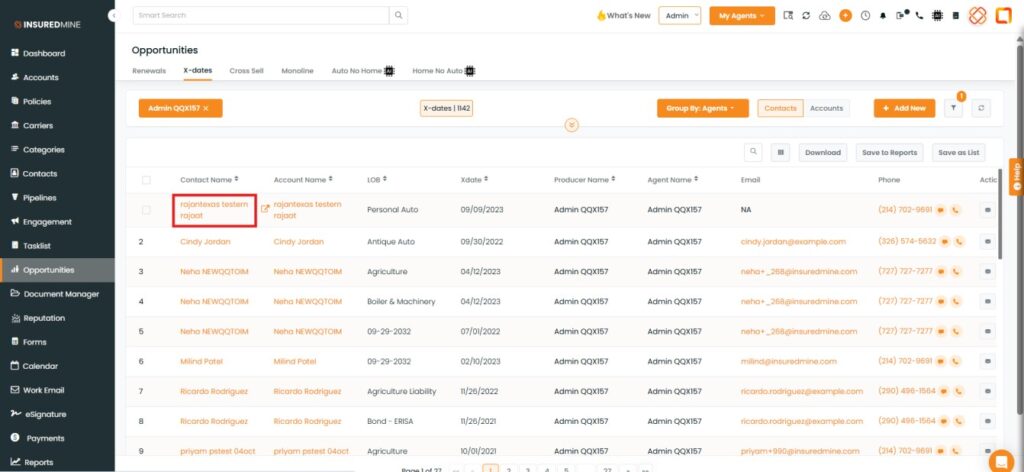The height and width of the screenshot is (472, 1024).
Task: Open the Admin role dropdown
Action: (x=679, y=16)
